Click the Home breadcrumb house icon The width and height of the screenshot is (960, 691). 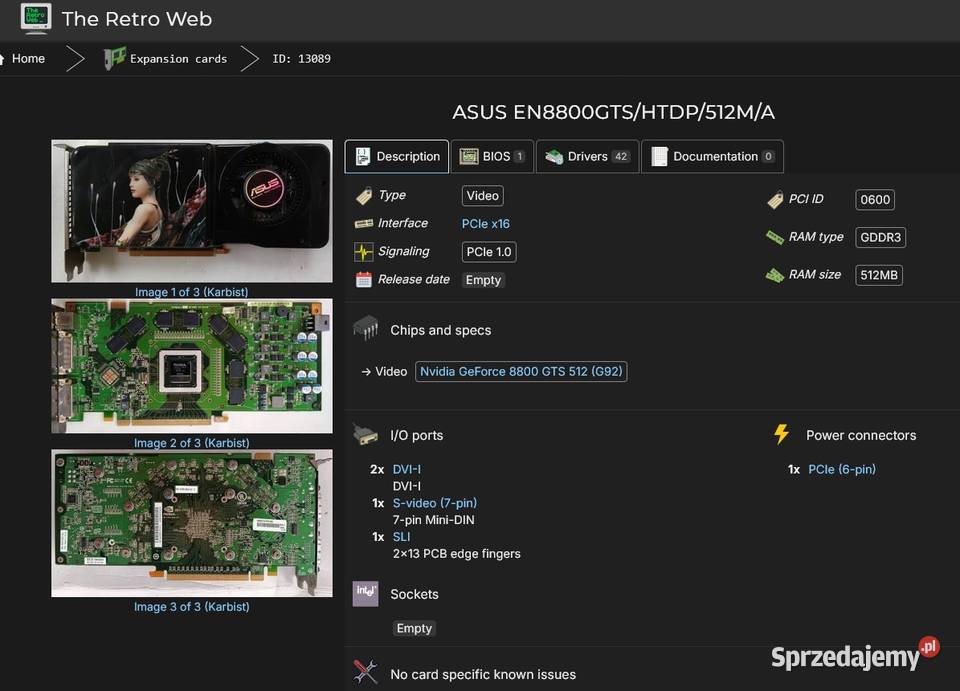point(2,59)
